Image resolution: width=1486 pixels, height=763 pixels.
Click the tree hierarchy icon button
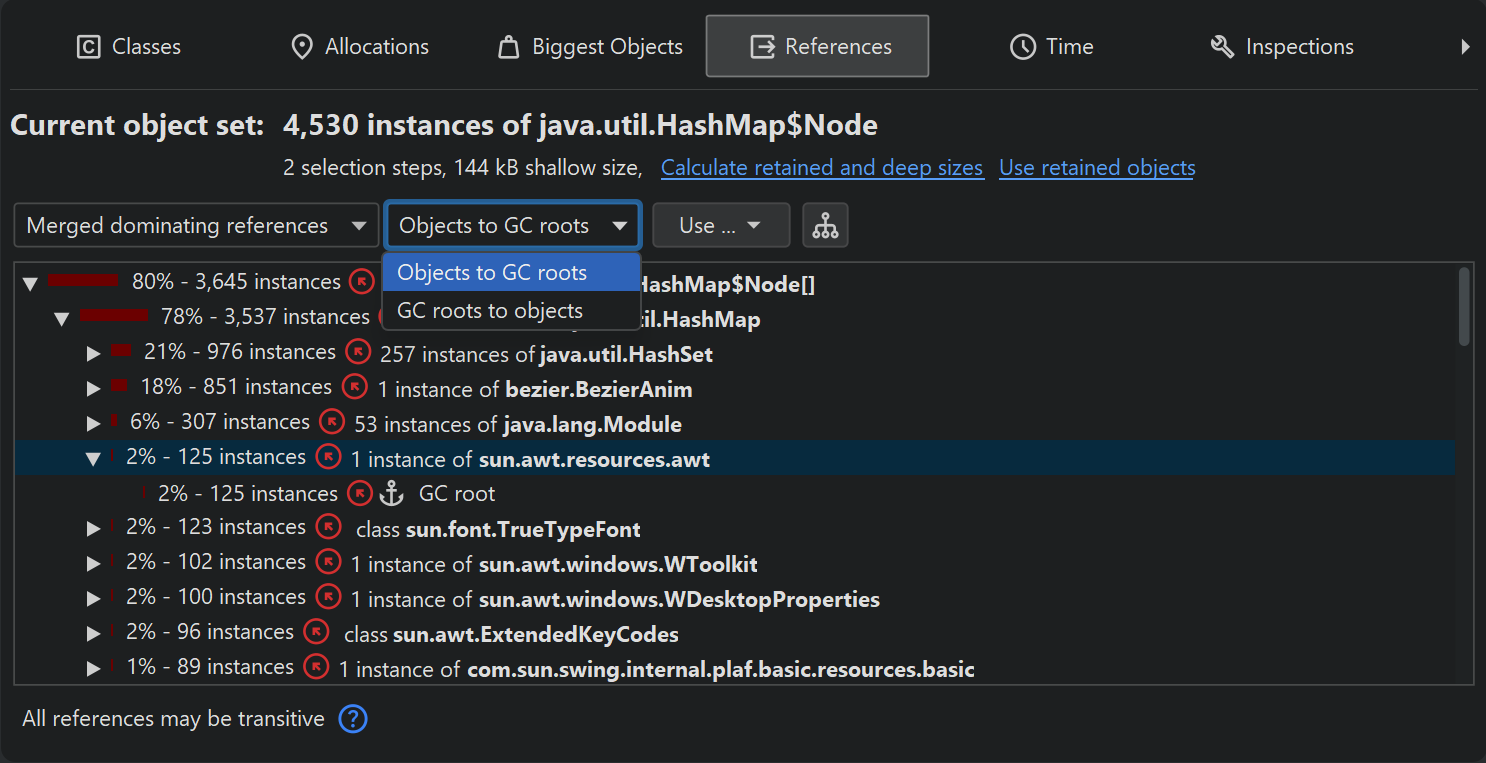pos(825,226)
